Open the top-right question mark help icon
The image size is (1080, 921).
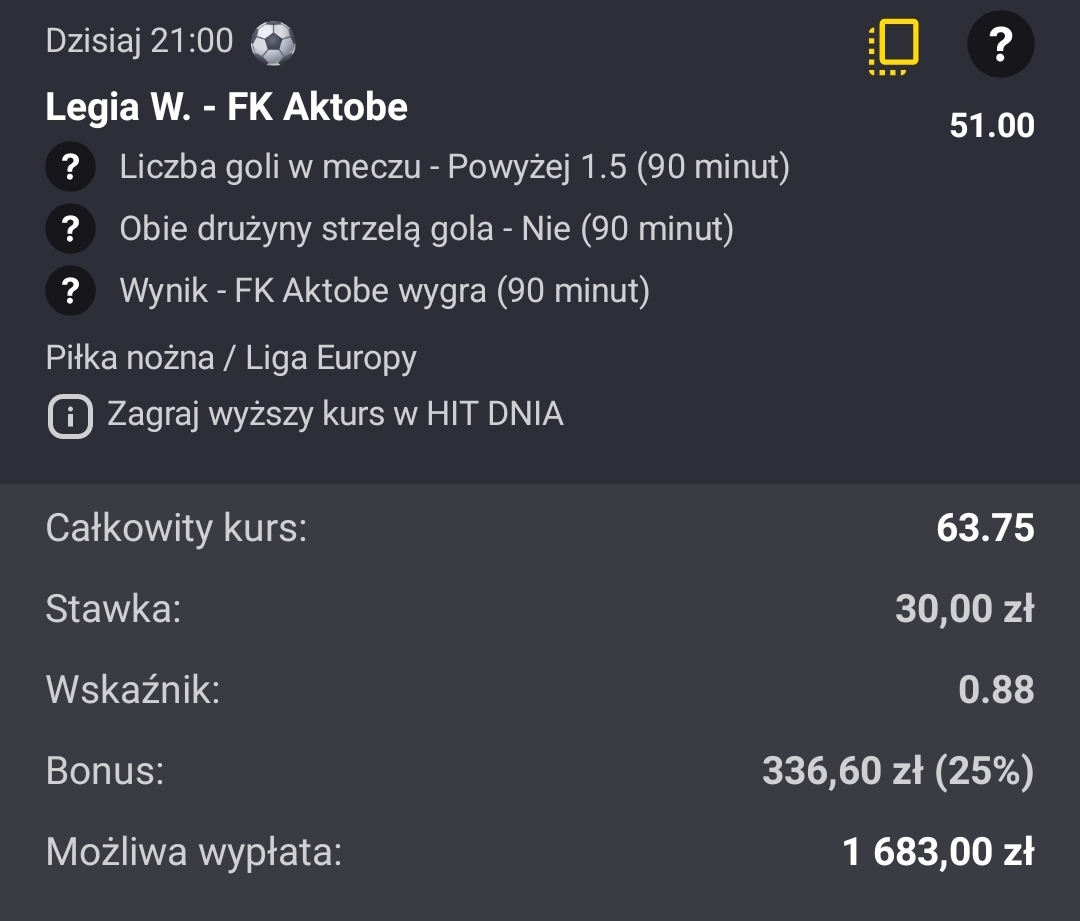coord(1000,44)
